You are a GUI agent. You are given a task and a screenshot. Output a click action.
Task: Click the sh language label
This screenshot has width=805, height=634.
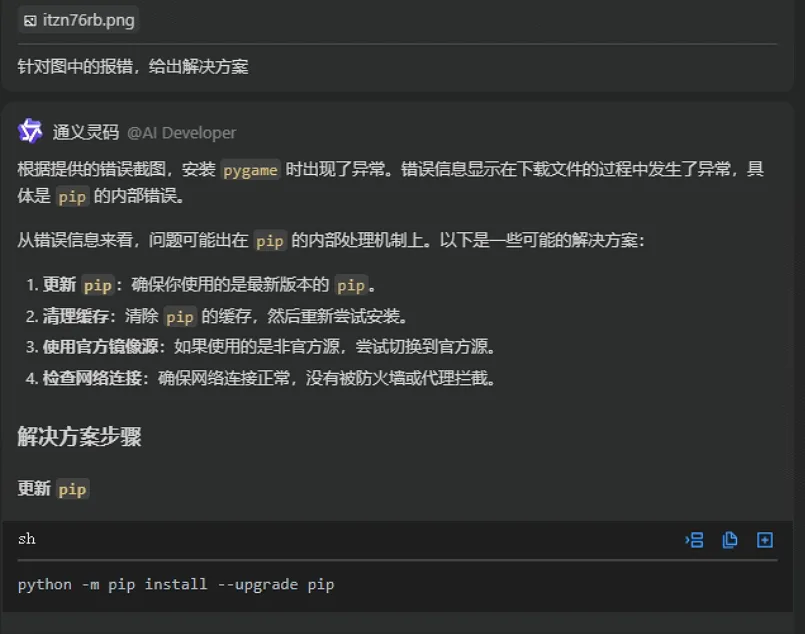point(27,539)
